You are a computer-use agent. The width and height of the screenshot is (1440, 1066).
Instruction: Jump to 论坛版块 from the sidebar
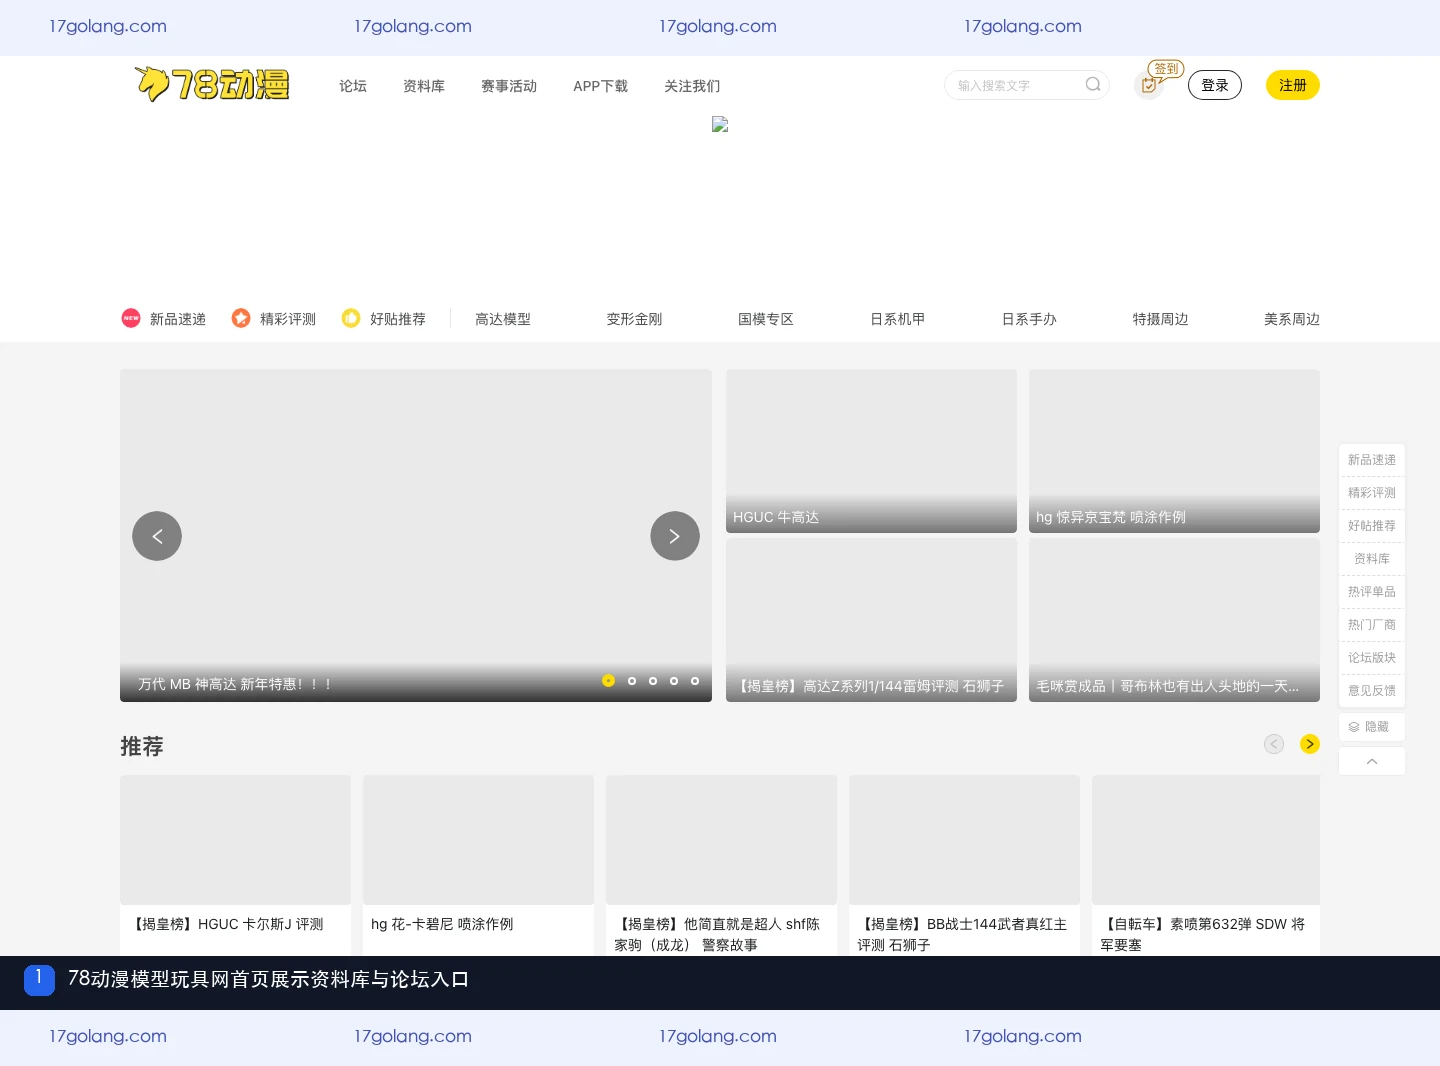[1372, 658]
